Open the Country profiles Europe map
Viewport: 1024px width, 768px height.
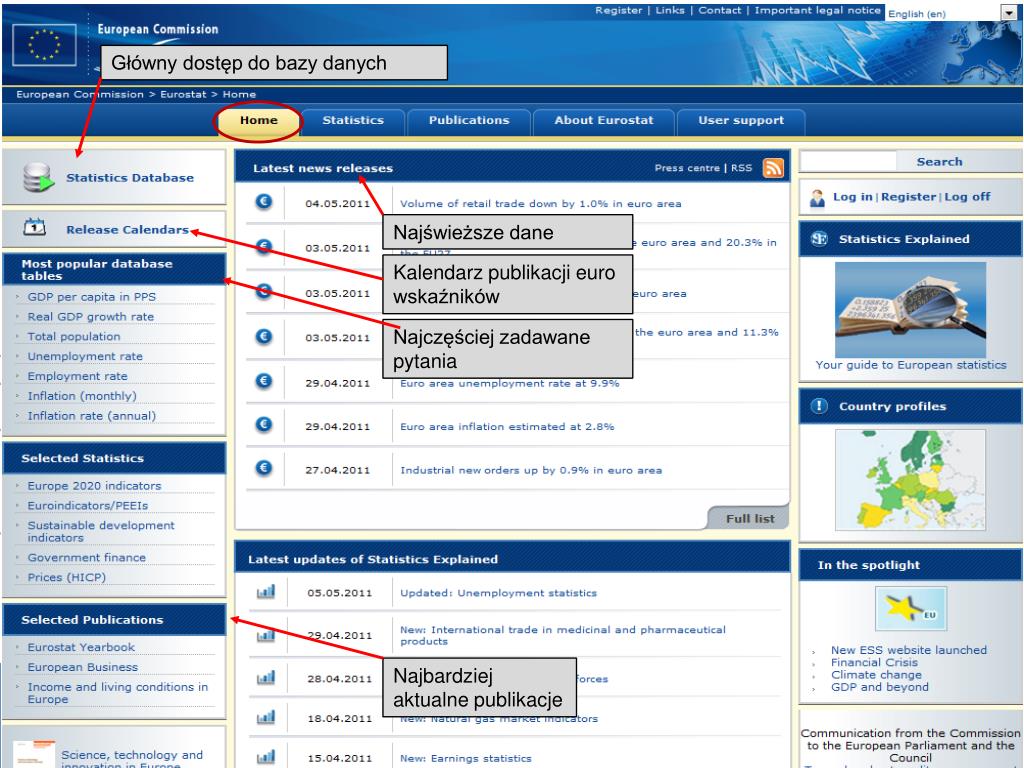click(x=910, y=479)
